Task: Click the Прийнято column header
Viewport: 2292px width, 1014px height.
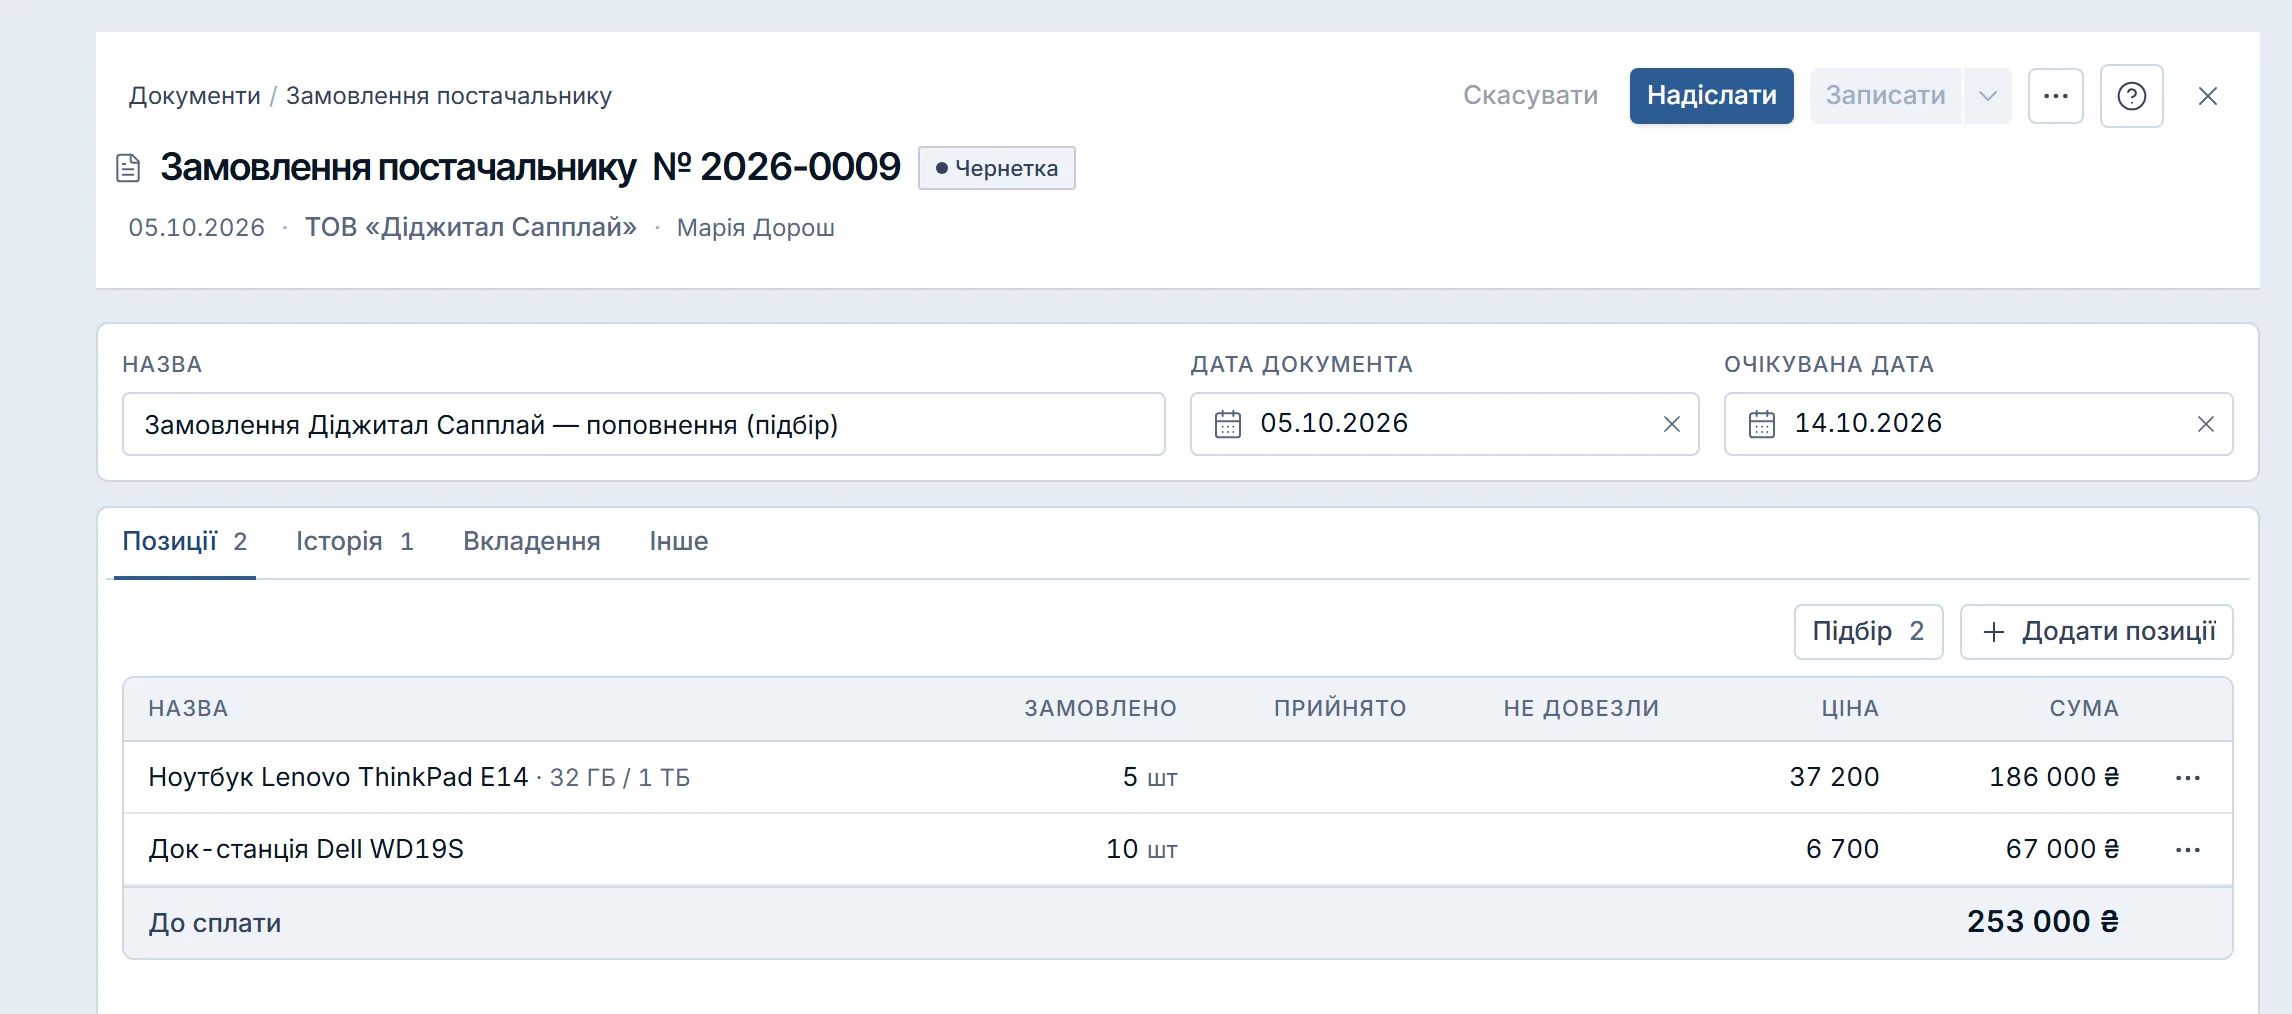Action: click(1340, 709)
